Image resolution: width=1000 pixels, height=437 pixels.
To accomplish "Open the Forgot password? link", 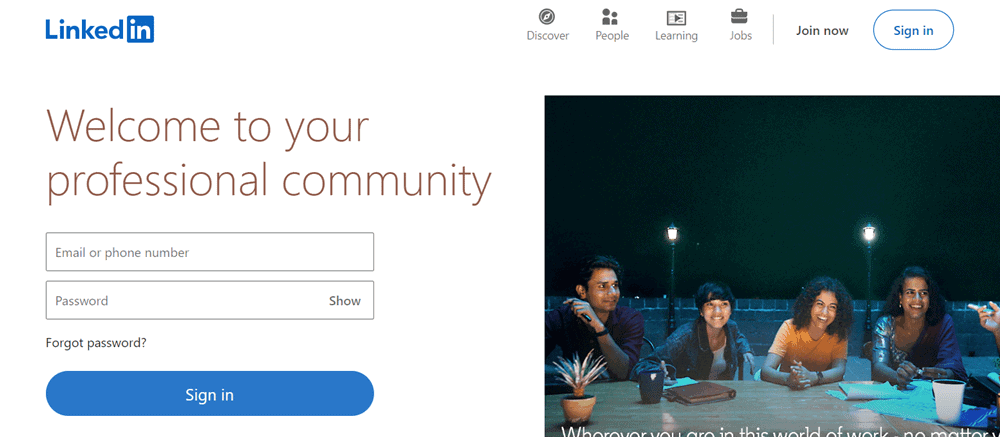I will (96, 343).
